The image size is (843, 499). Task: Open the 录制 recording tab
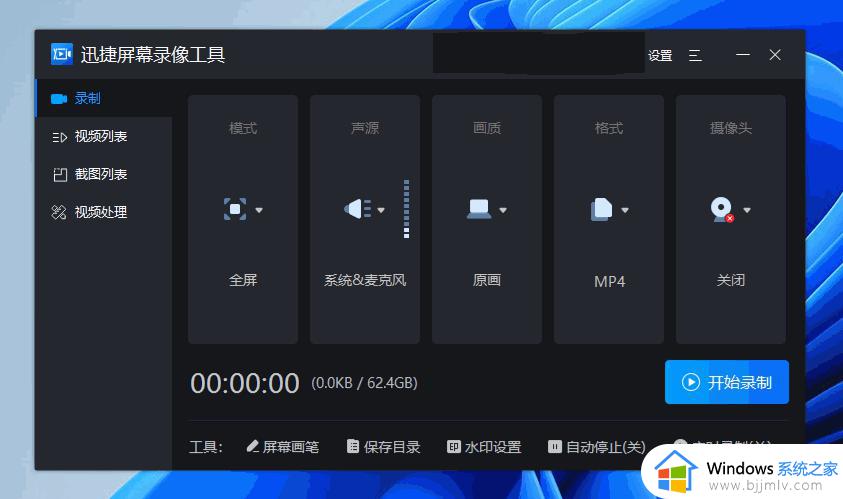pyautogui.click(x=104, y=98)
